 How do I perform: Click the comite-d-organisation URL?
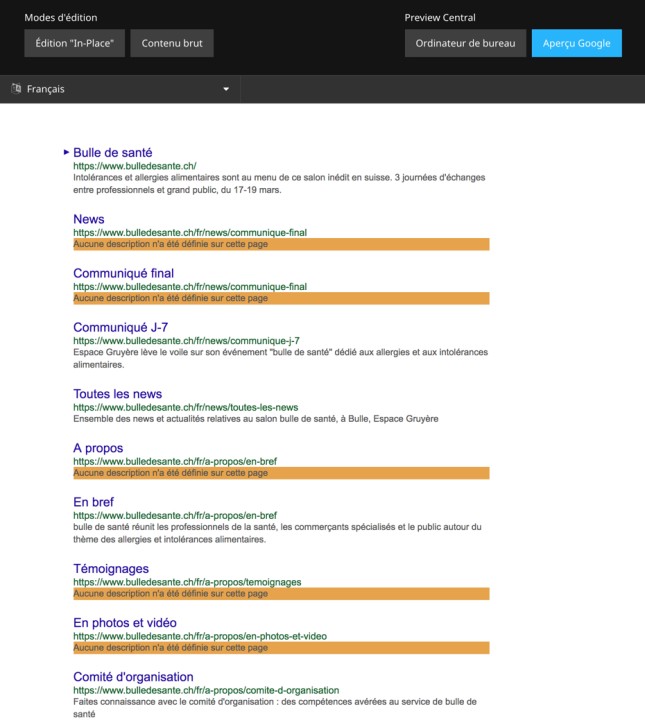206,690
